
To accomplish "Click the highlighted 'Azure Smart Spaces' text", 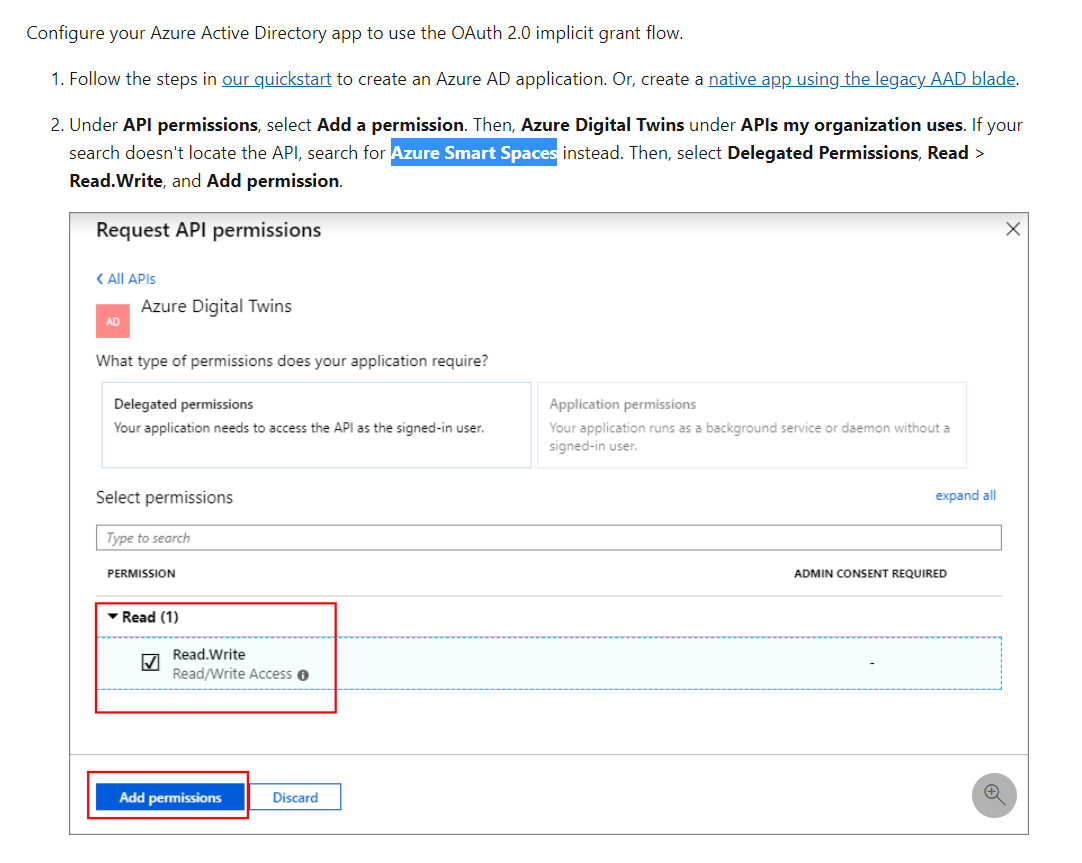I will pos(473,152).
